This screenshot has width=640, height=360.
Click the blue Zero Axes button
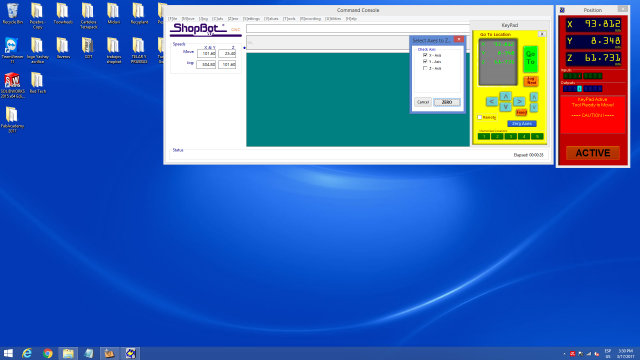[x=522, y=123]
